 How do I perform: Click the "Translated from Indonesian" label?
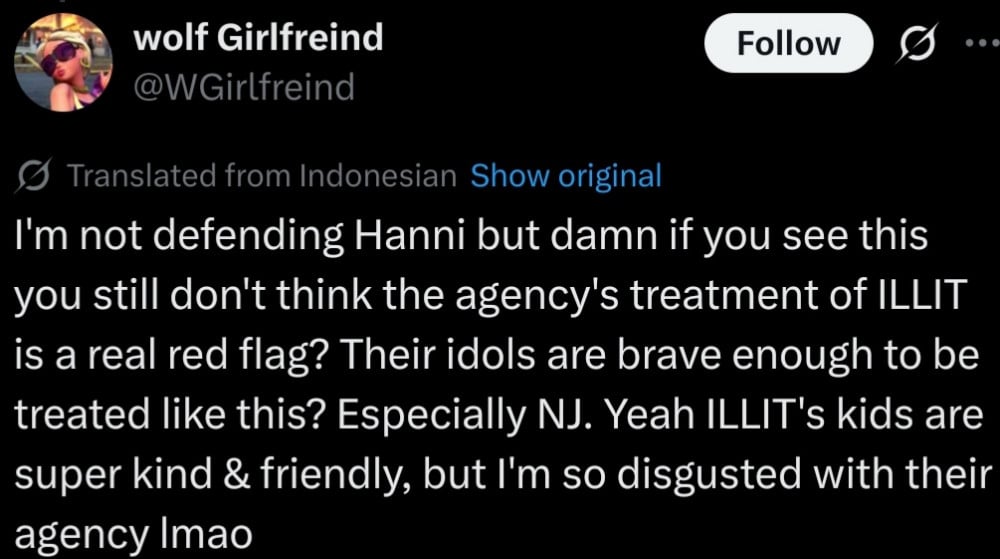tap(260, 176)
